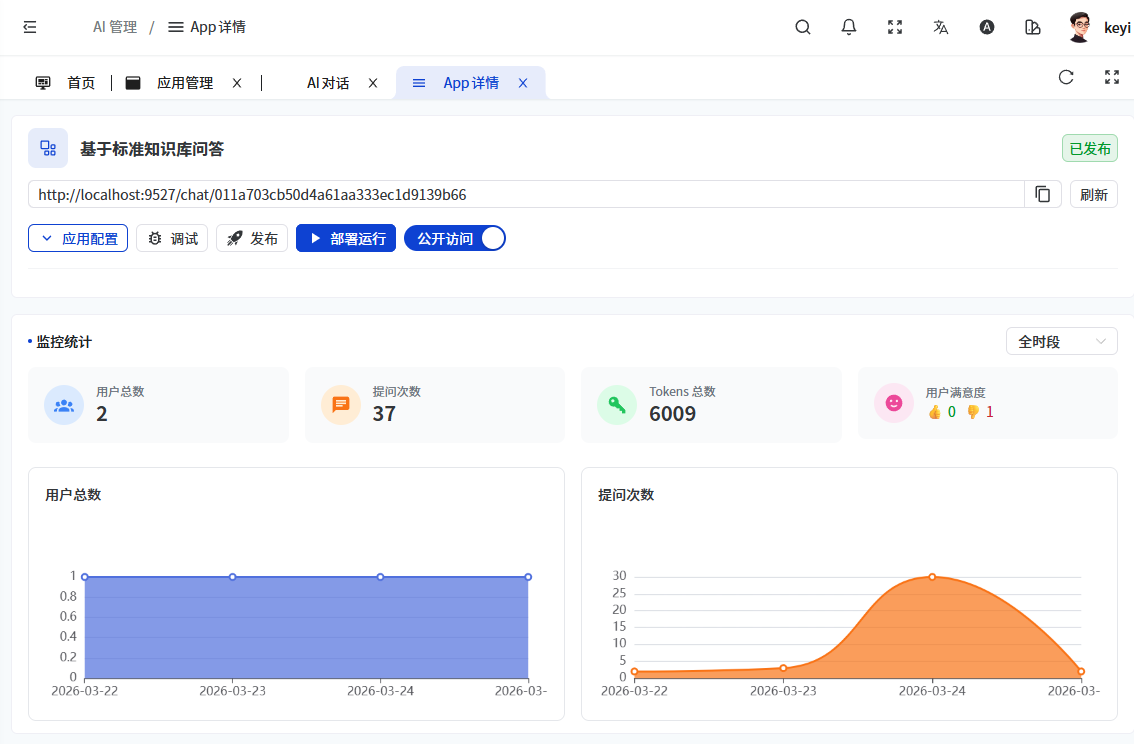
Task: Open the keyi user avatar menu
Action: [1080, 27]
